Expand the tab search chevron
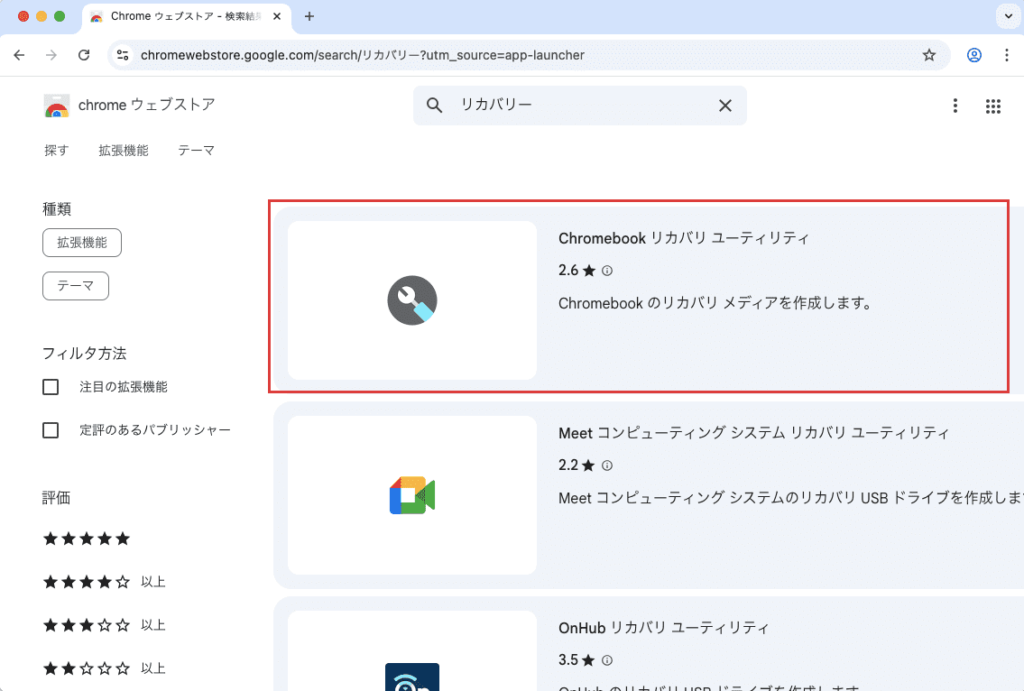1024x691 pixels. pyautogui.click(x=1008, y=16)
